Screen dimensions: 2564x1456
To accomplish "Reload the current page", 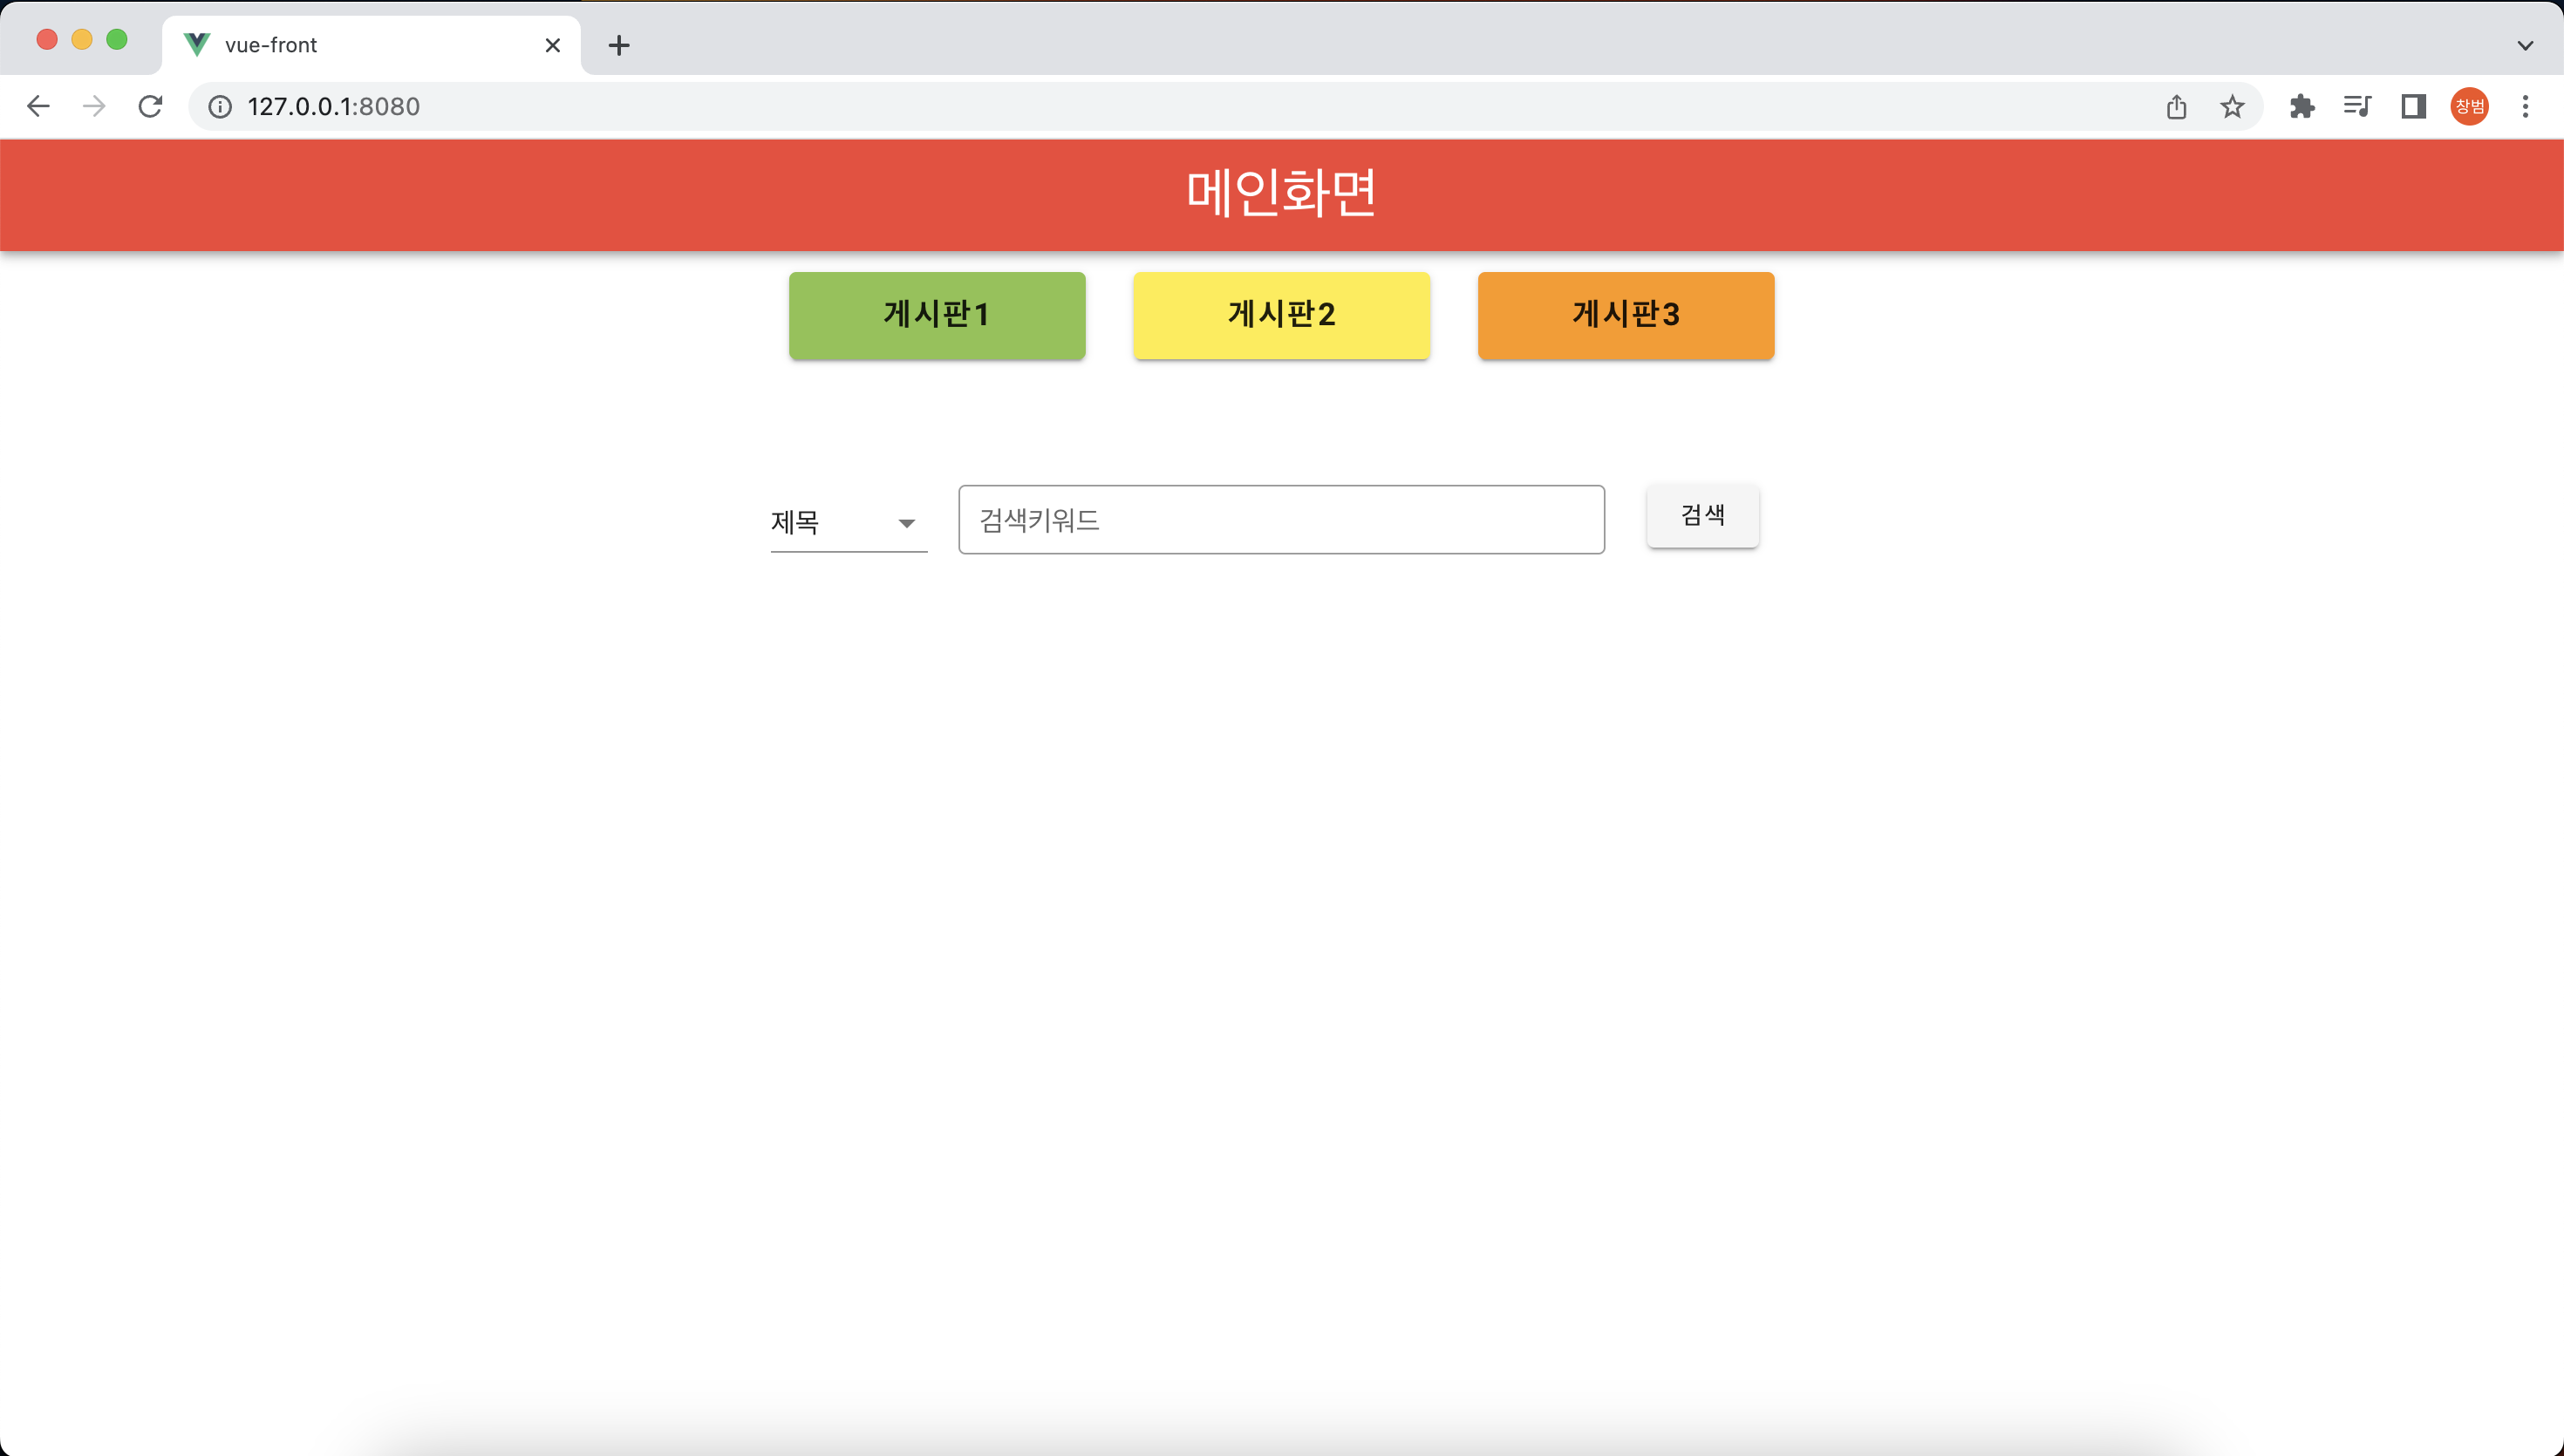I will 150,106.
